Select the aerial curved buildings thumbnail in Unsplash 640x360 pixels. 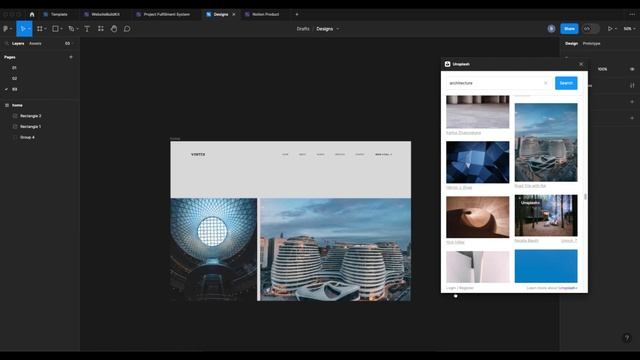tap(546, 142)
